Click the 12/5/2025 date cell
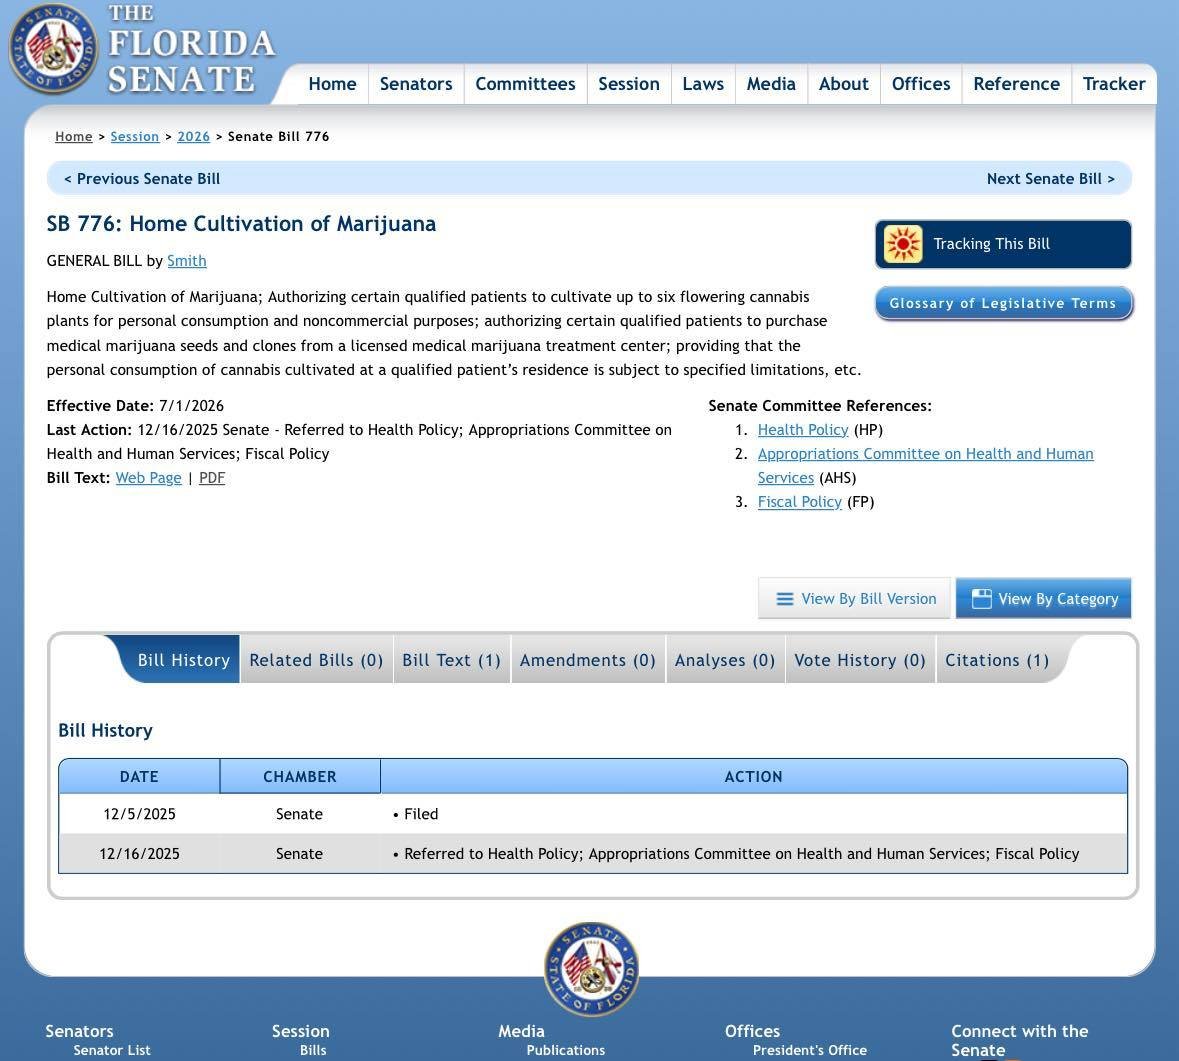Screen dimensions: 1179x1061 coord(139,814)
